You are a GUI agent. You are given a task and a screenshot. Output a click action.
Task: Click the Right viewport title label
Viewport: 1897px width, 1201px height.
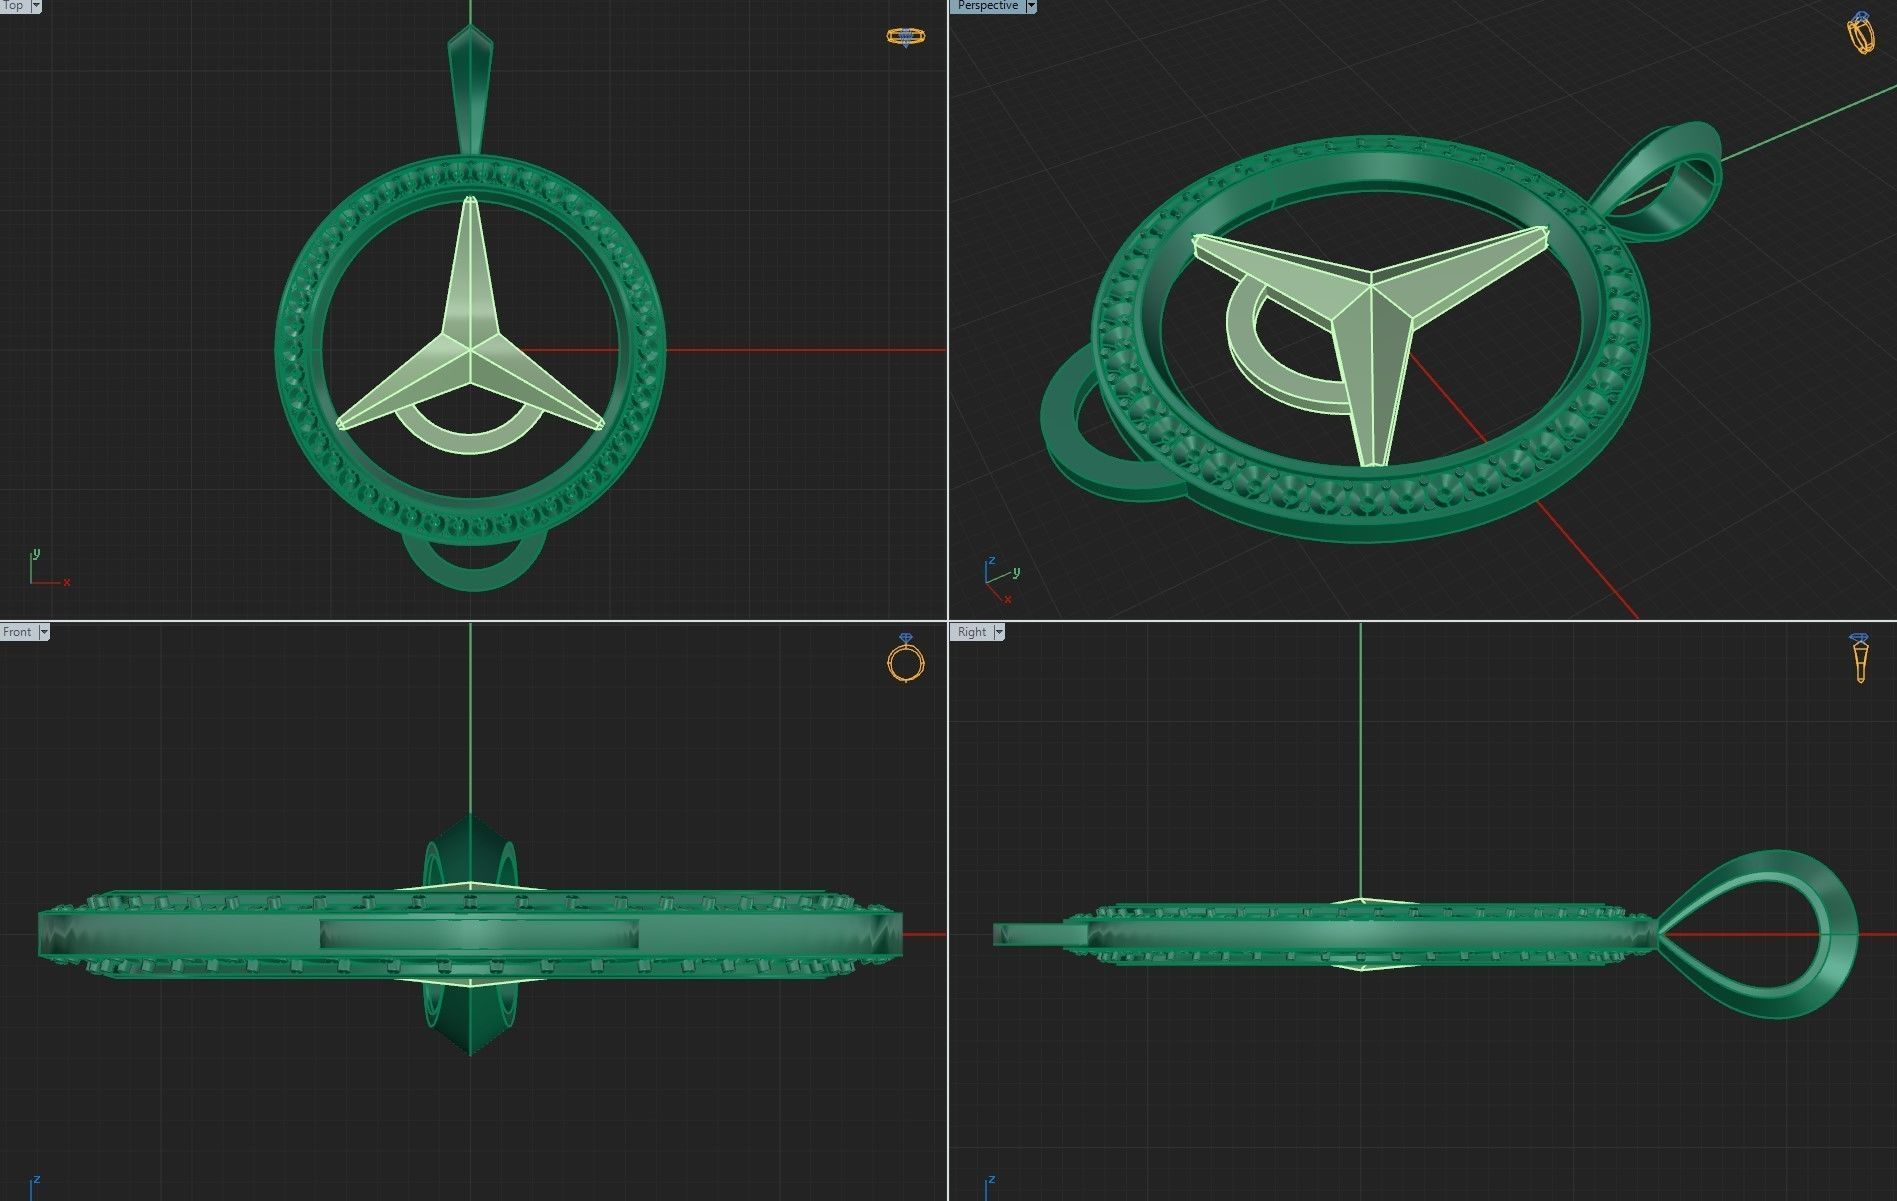(971, 632)
